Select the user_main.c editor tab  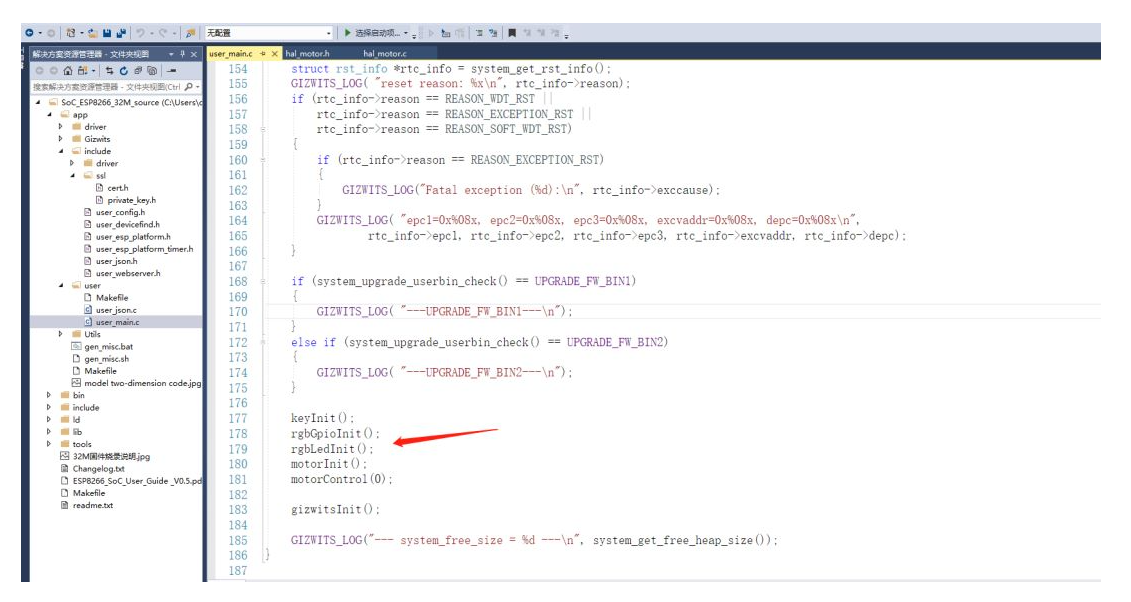pyautogui.click(x=231, y=54)
